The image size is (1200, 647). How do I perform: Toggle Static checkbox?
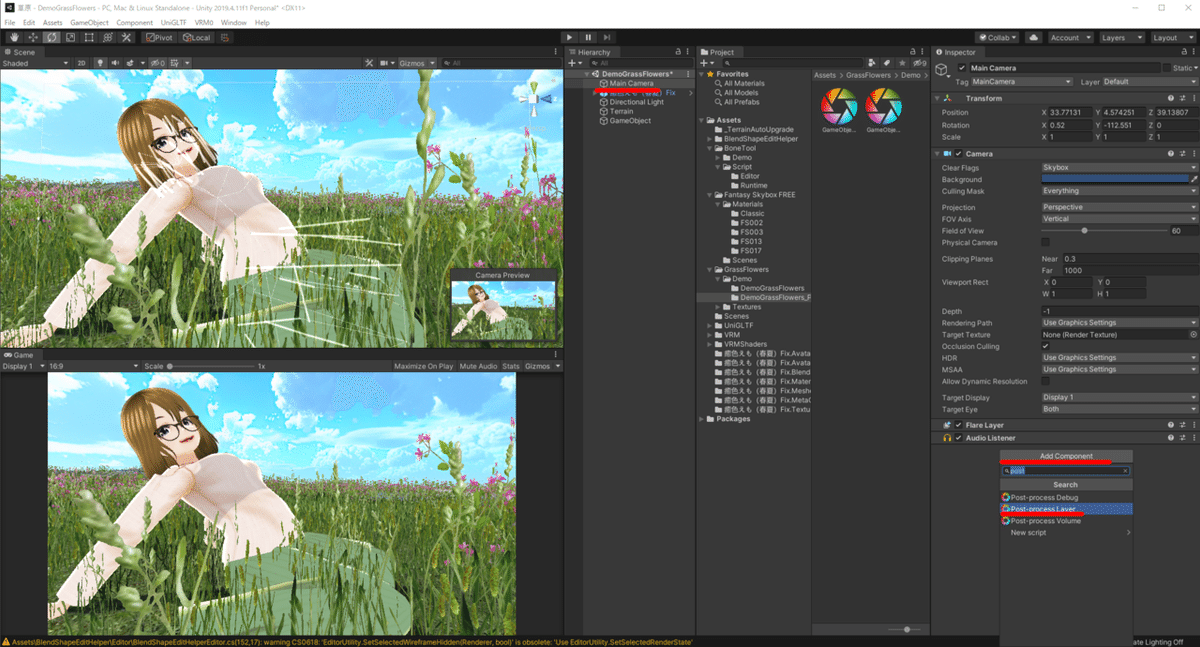point(1167,68)
